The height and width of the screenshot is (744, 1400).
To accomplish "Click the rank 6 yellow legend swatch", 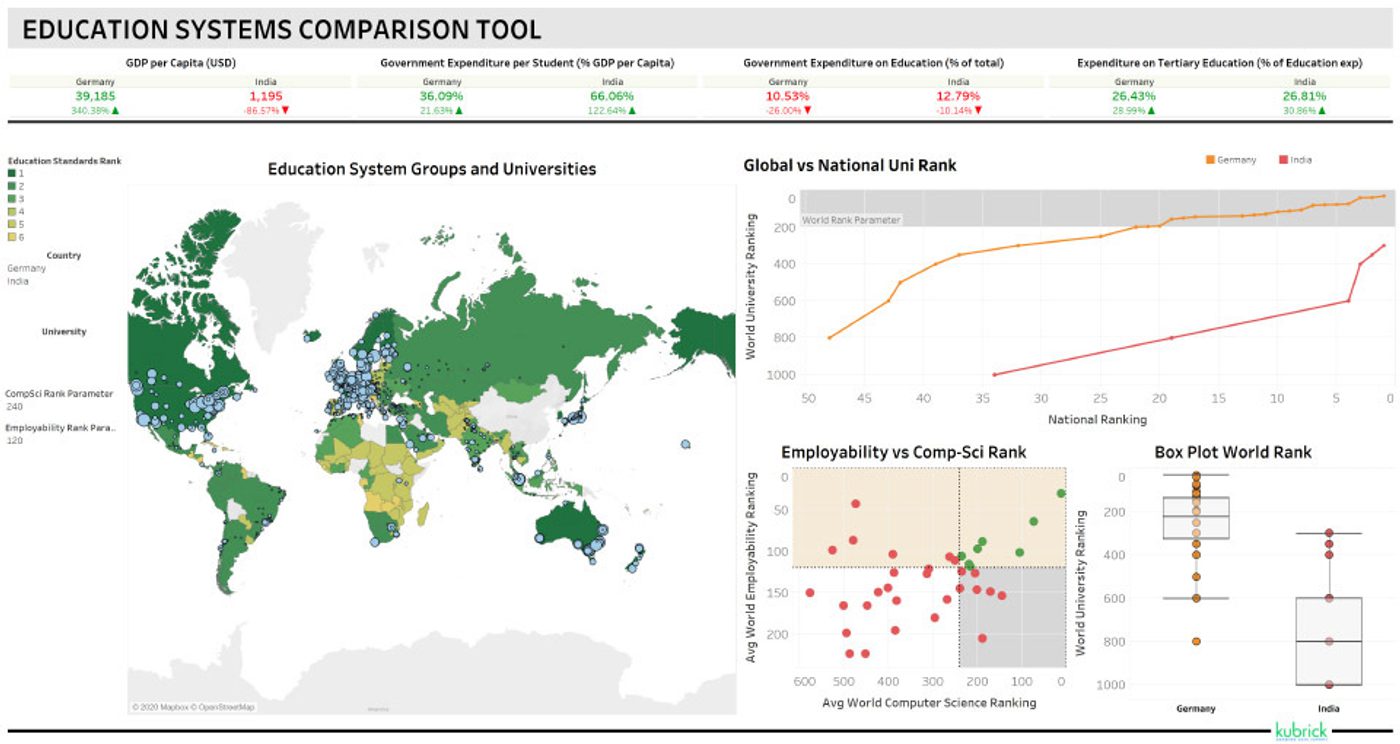I will [x=12, y=237].
